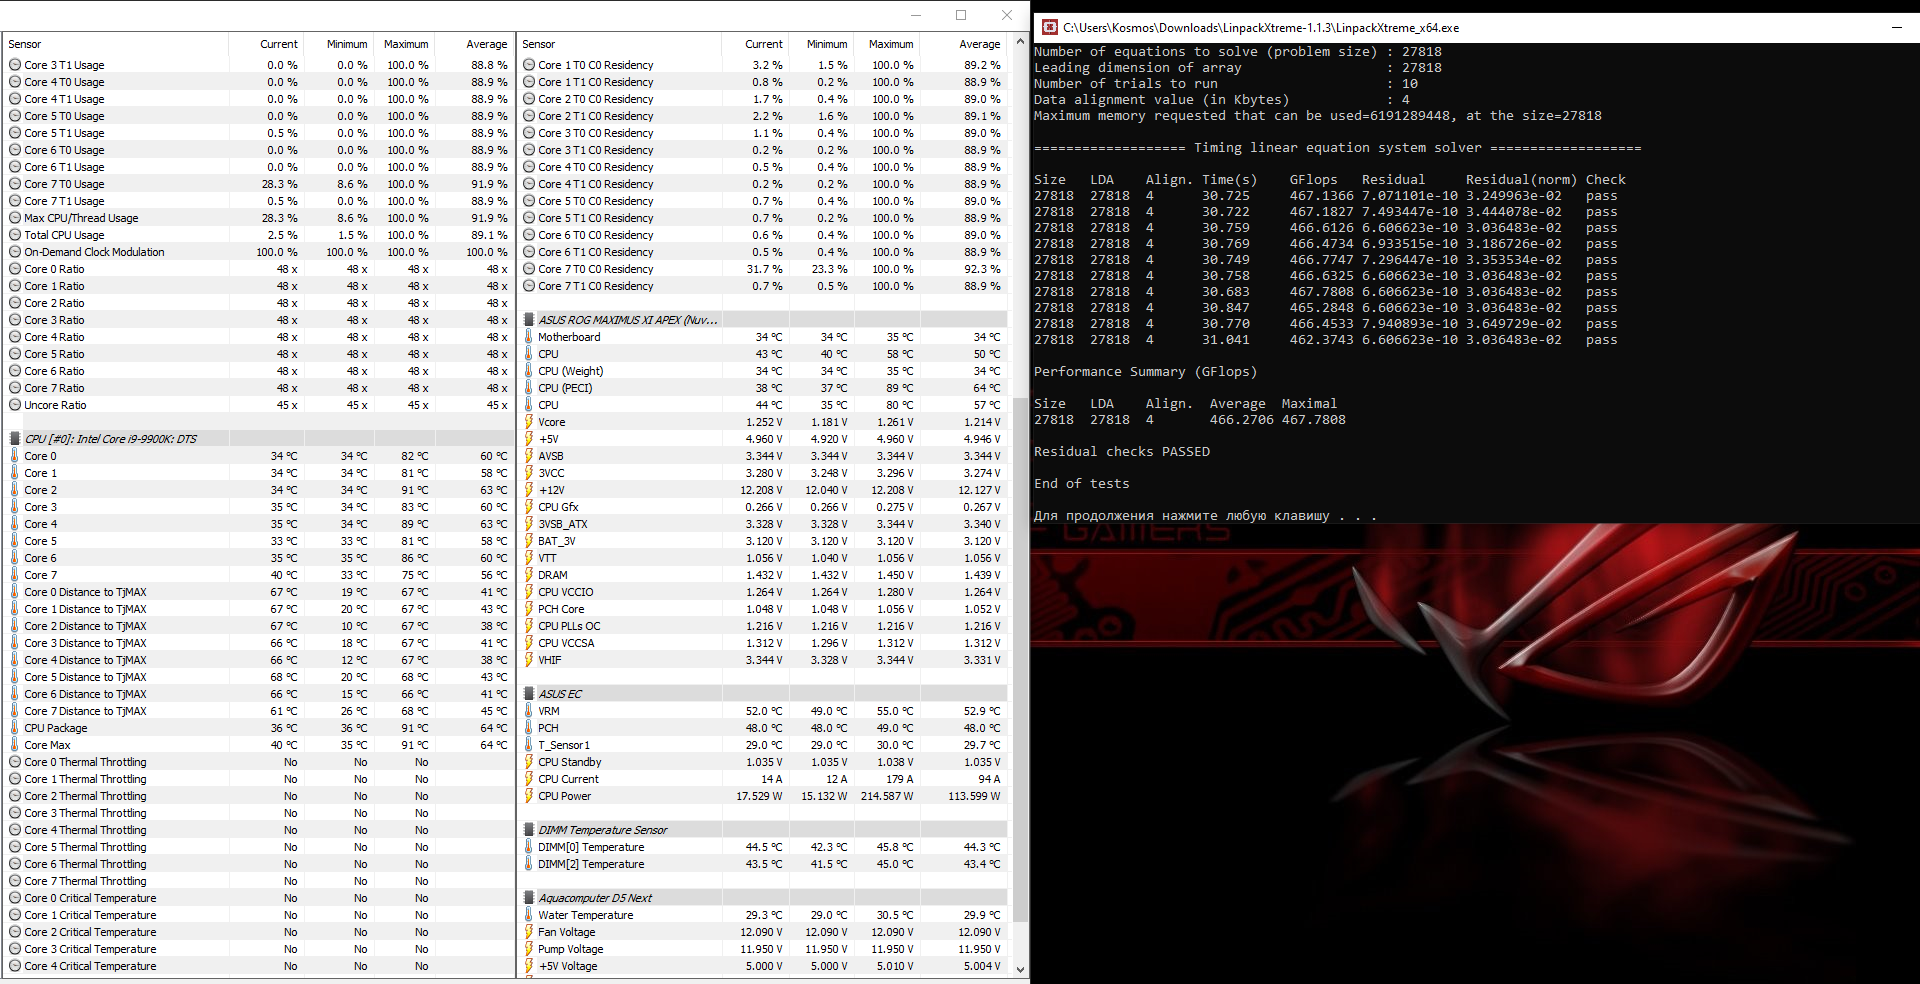This screenshot has width=1920, height=984.
Task: Select the CPU Package thermometer icon
Action: [15, 728]
